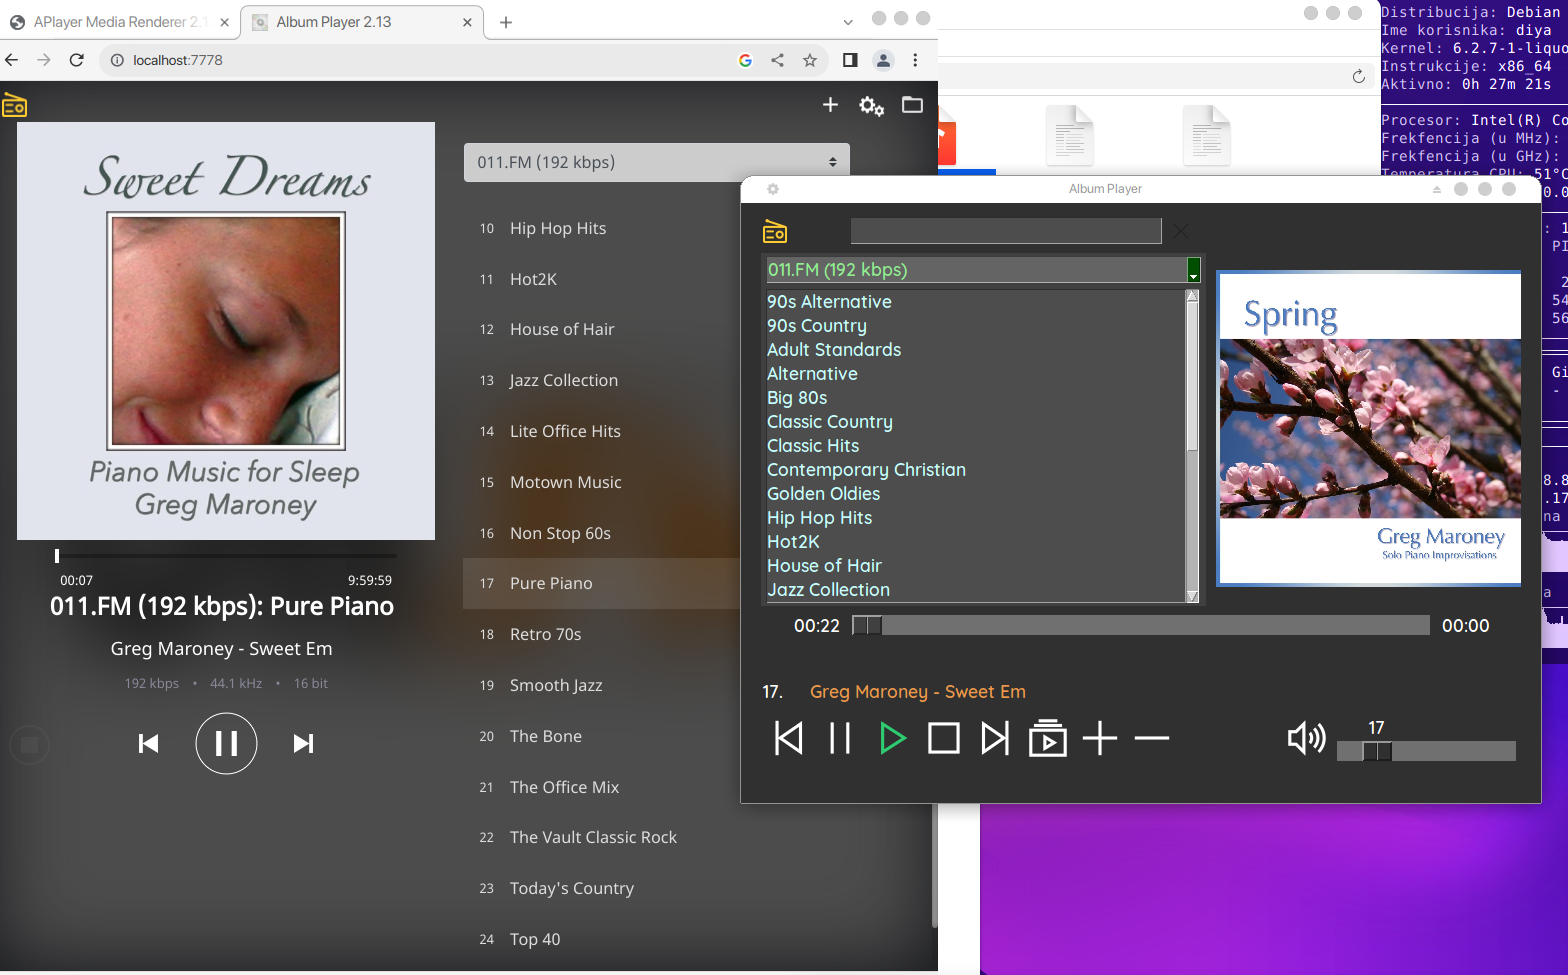Pause playback in Album Player window
Viewport: 1568px width, 975px height.
coord(840,739)
